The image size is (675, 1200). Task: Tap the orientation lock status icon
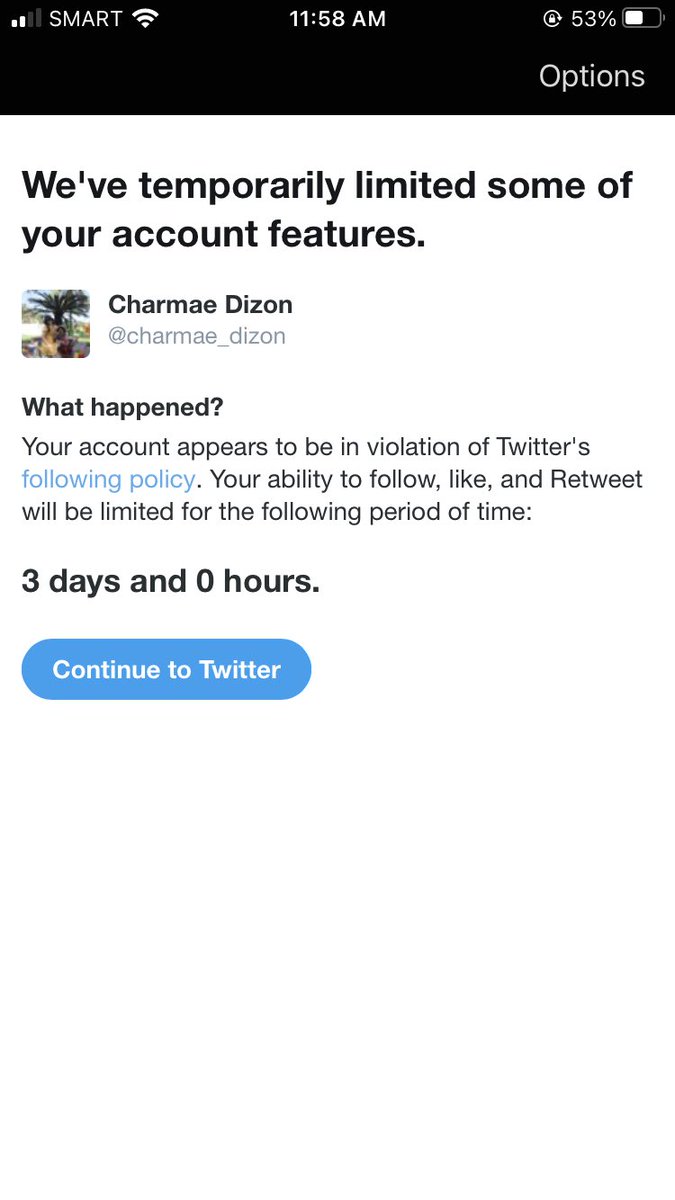coord(551,19)
